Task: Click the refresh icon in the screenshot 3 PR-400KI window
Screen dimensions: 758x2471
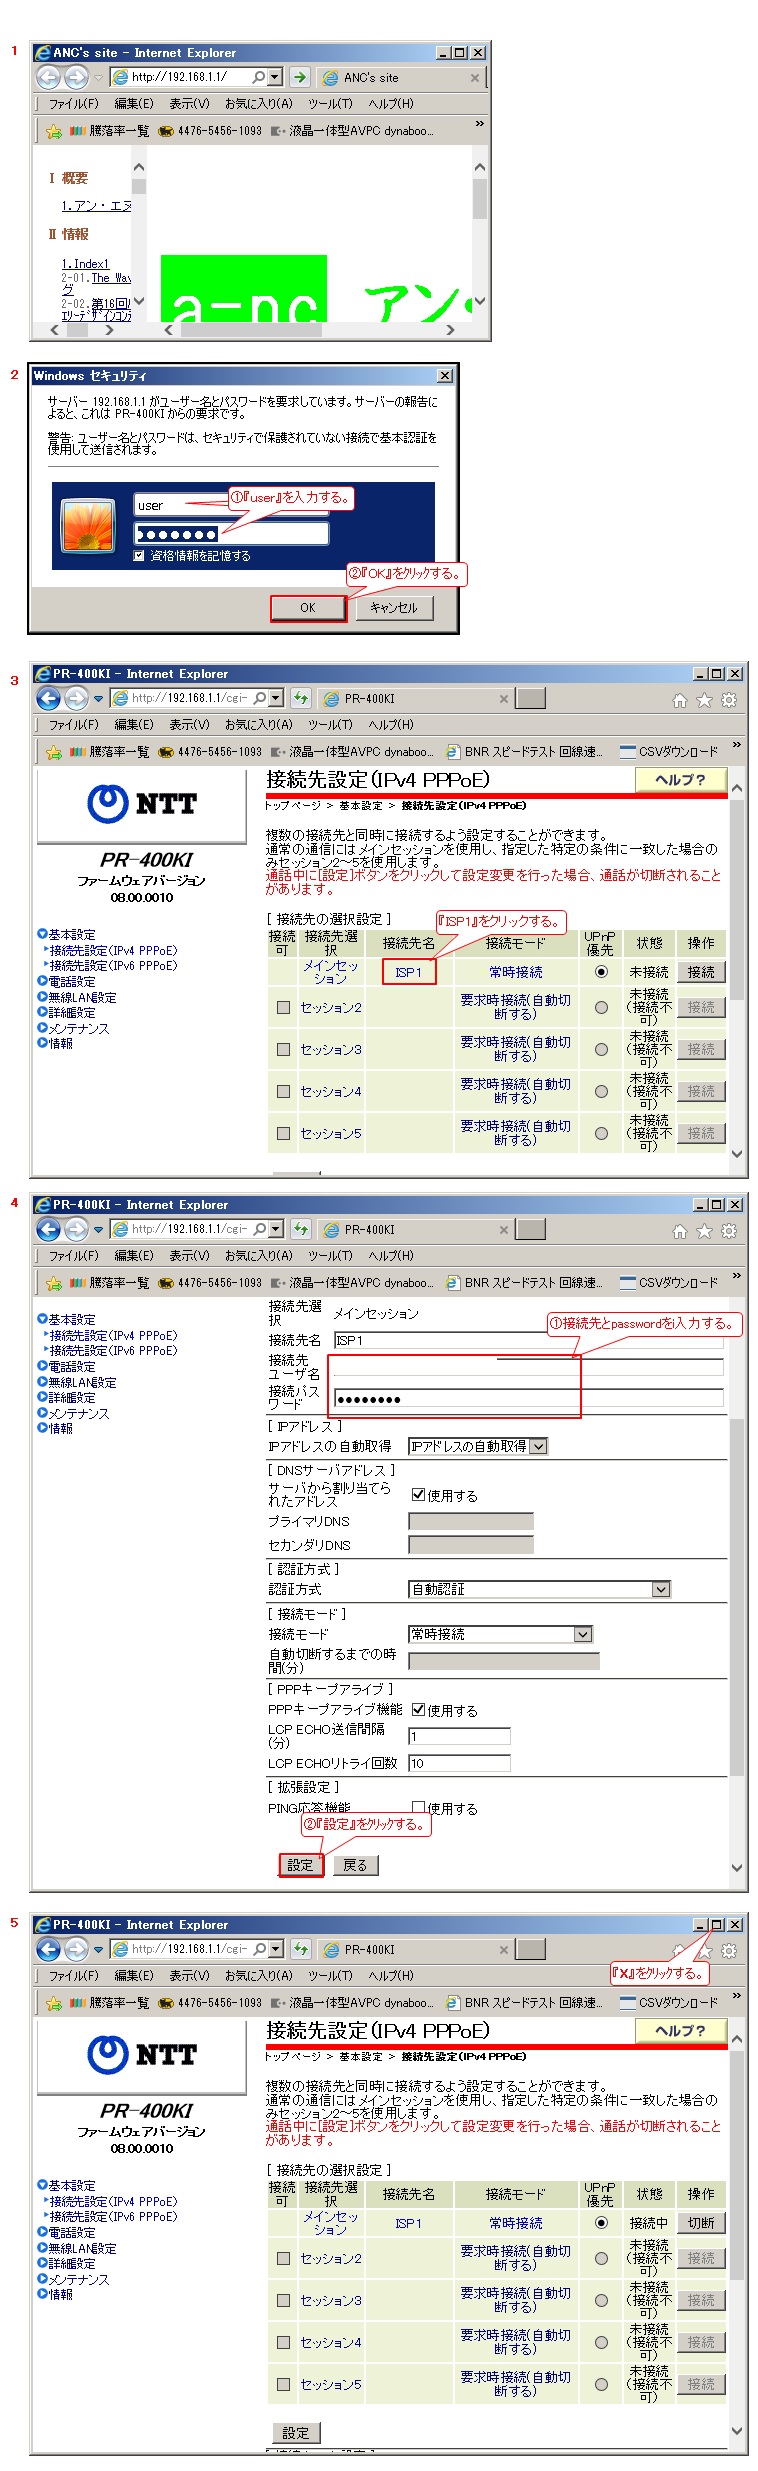Action: [300, 698]
